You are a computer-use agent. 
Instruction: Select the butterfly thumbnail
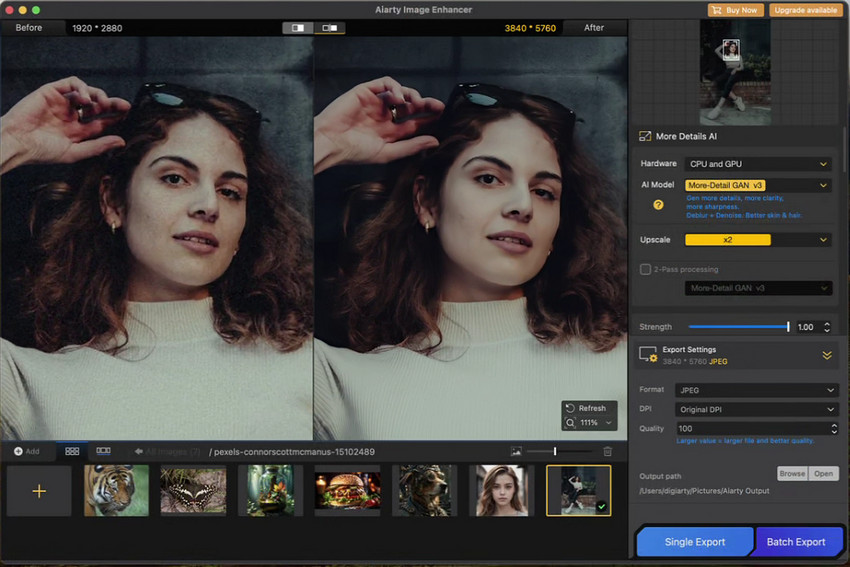click(x=194, y=491)
